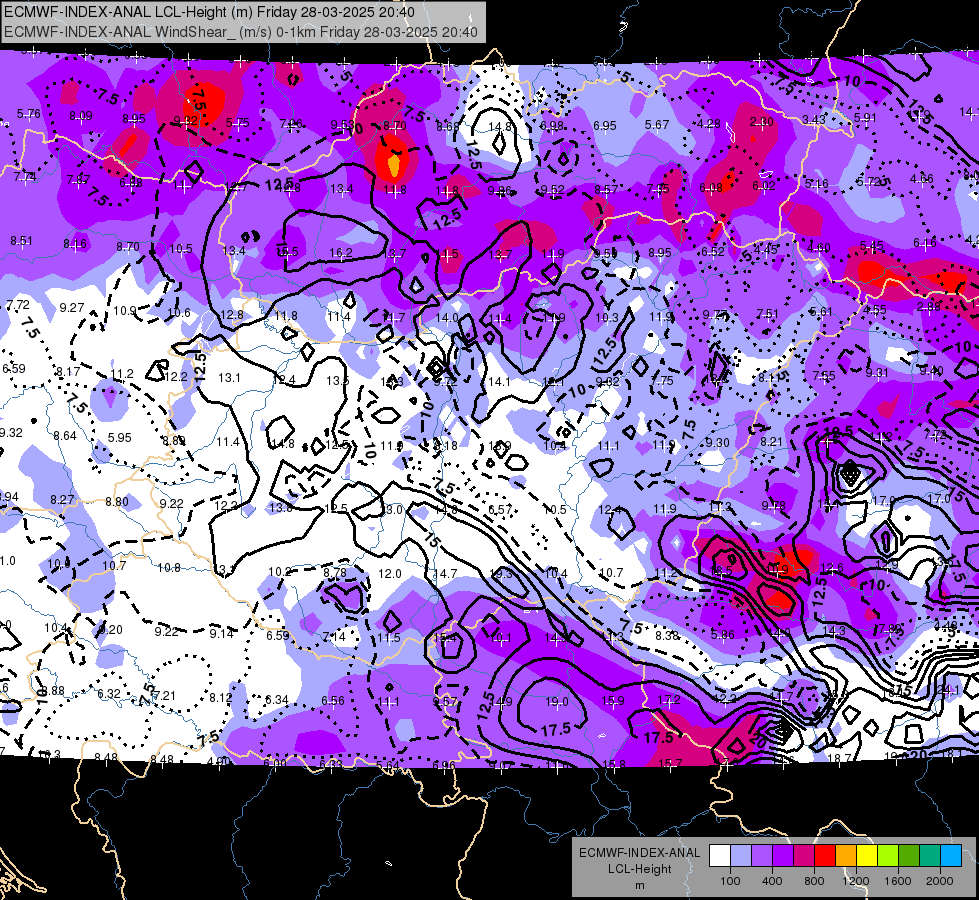Image resolution: width=979 pixels, height=900 pixels.
Task: Click the grid value 16.2
Action: pyautogui.click(x=341, y=253)
